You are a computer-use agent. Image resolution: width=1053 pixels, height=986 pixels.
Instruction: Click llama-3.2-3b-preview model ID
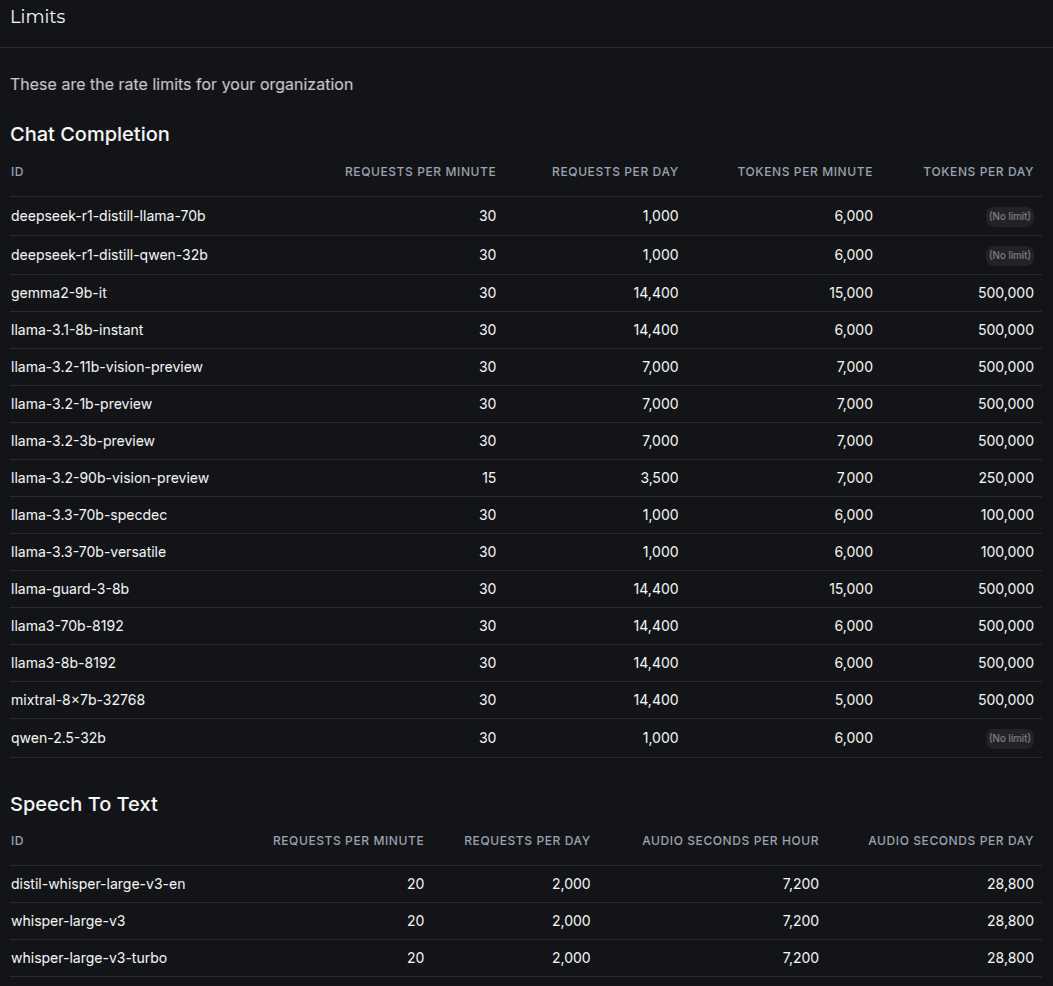83,441
